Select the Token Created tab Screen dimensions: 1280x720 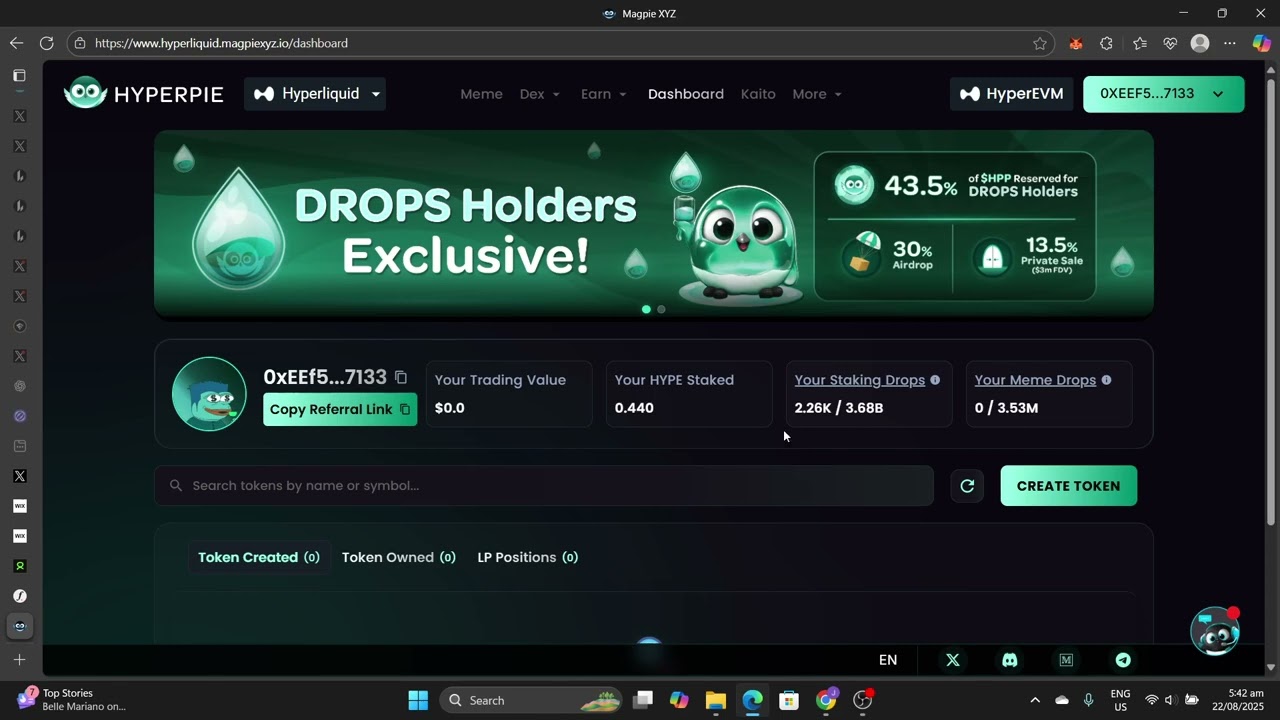point(259,557)
